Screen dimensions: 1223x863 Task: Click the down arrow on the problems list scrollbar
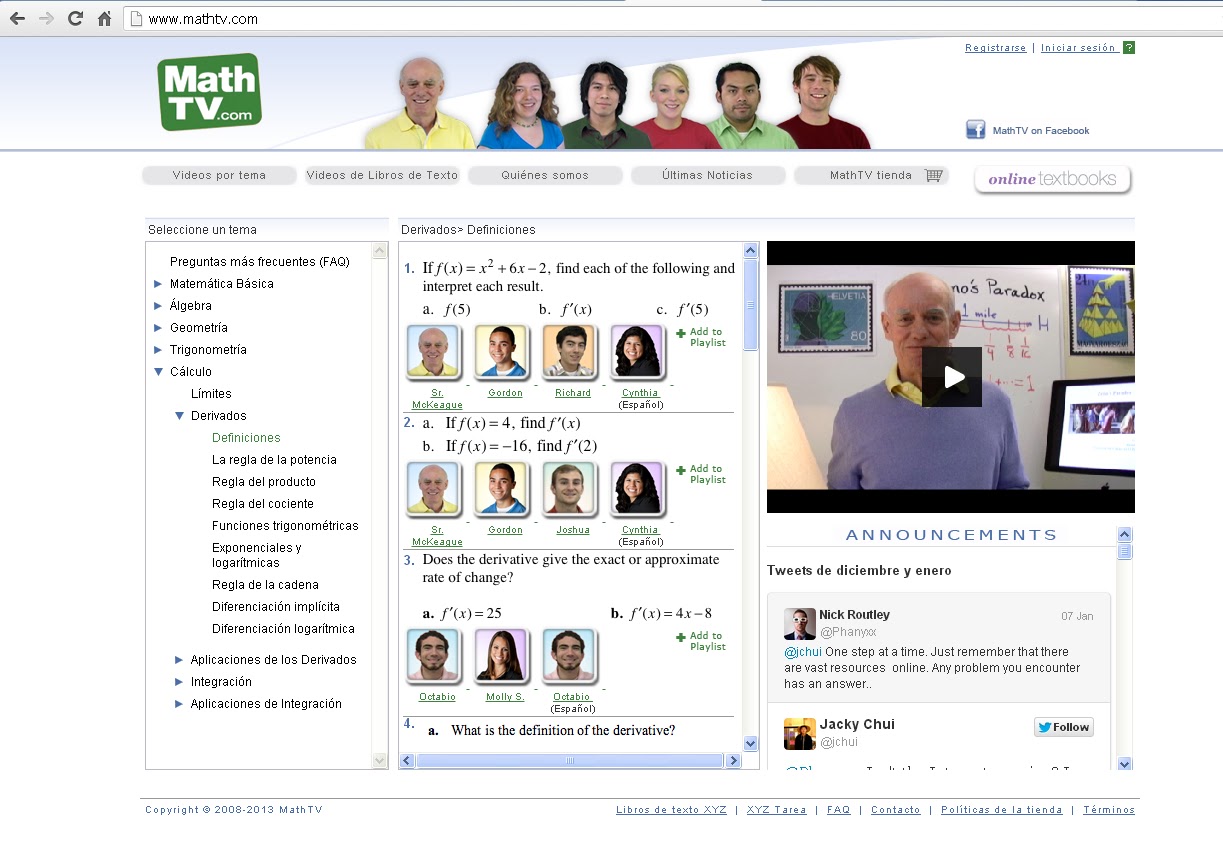(750, 743)
